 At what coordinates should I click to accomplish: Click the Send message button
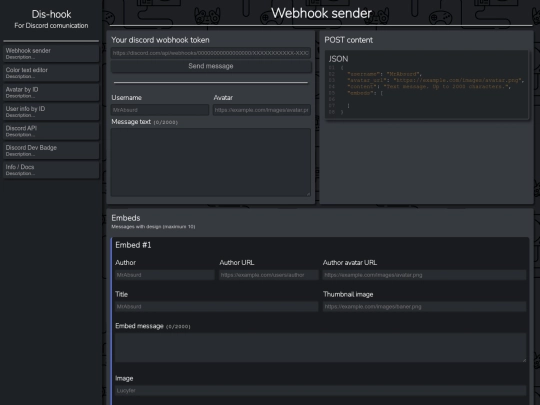pyautogui.click(x=211, y=66)
